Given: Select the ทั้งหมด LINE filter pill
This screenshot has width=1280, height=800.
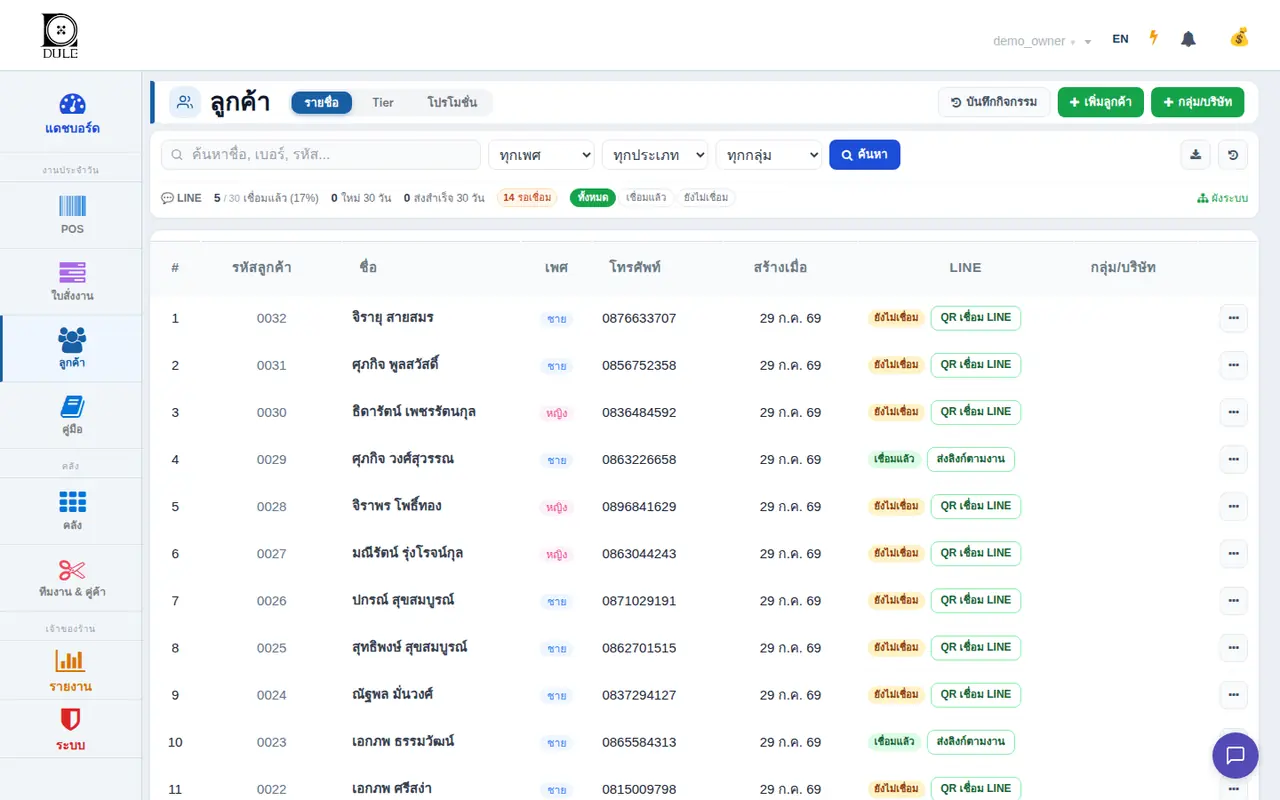Looking at the screenshot, I should coord(593,198).
